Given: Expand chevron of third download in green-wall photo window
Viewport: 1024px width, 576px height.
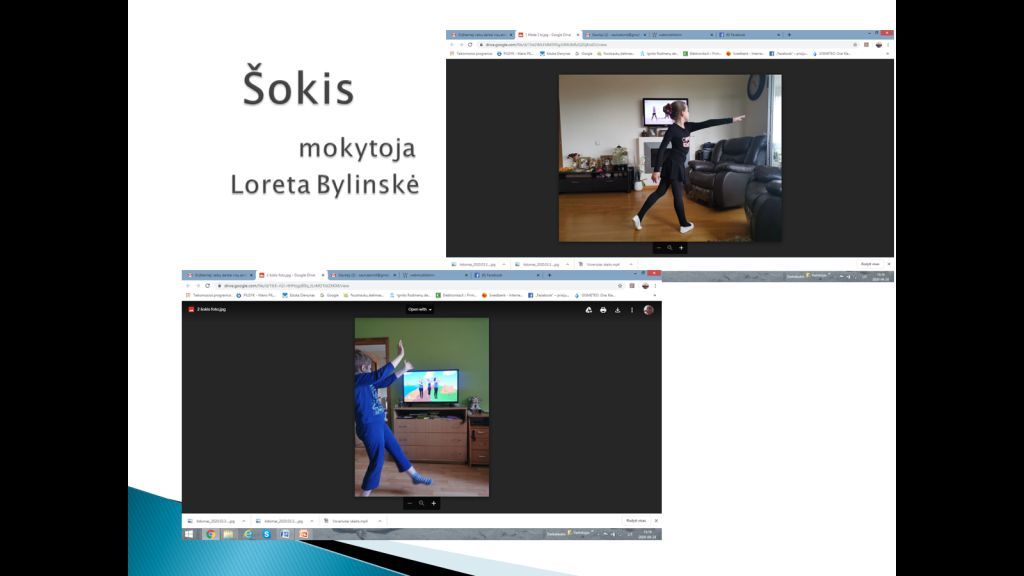Looking at the screenshot, I should coord(379,521).
